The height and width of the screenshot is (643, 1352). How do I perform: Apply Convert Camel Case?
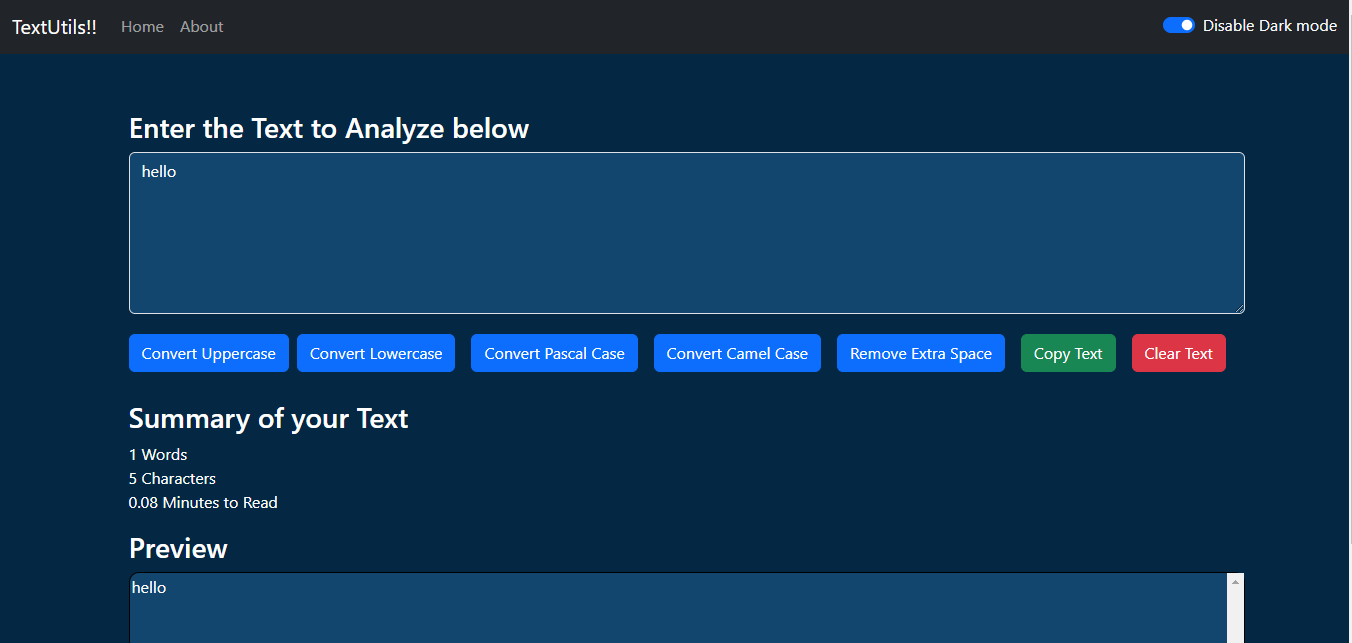pyautogui.click(x=737, y=353)
